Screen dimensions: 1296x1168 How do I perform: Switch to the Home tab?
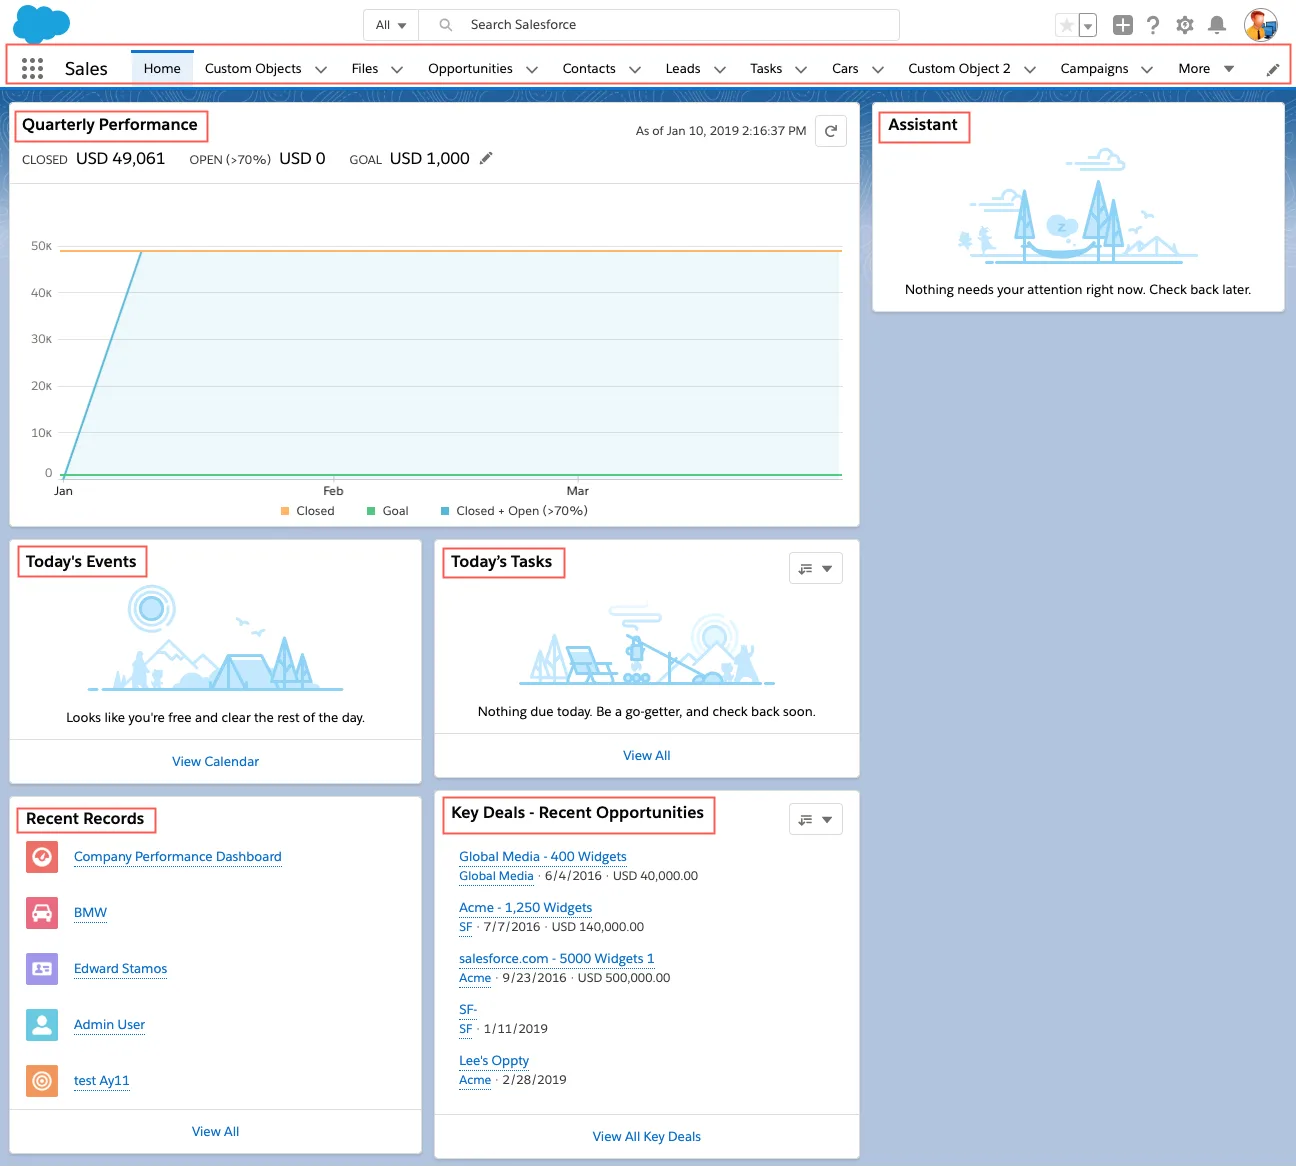click(x=162, y=68)
